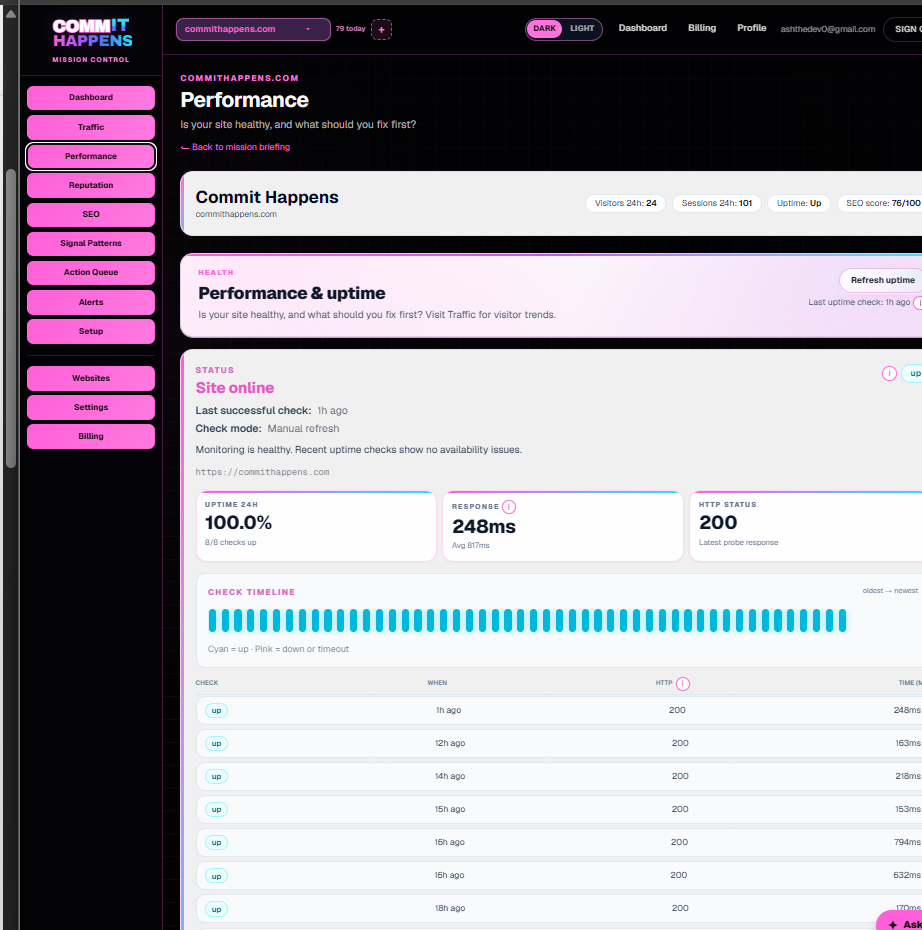Click the CHECK column header
The height and width of the screenshot is (930, 922).
pos(207,683)
